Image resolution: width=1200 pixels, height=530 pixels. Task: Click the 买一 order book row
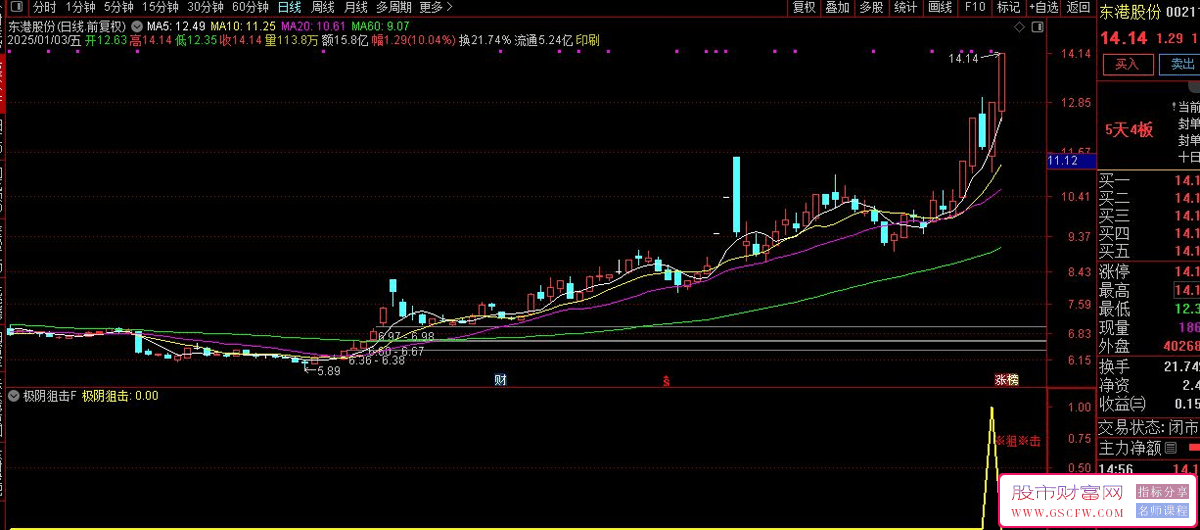1149,181
